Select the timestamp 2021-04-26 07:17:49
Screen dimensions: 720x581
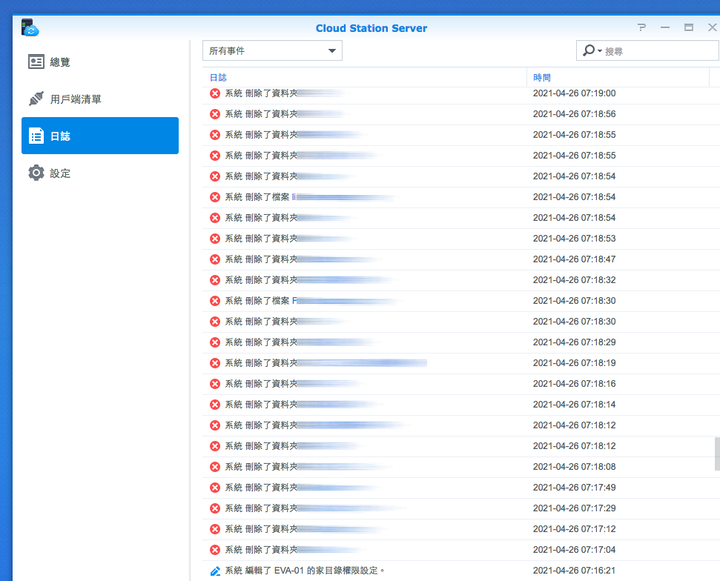[574, 487]
